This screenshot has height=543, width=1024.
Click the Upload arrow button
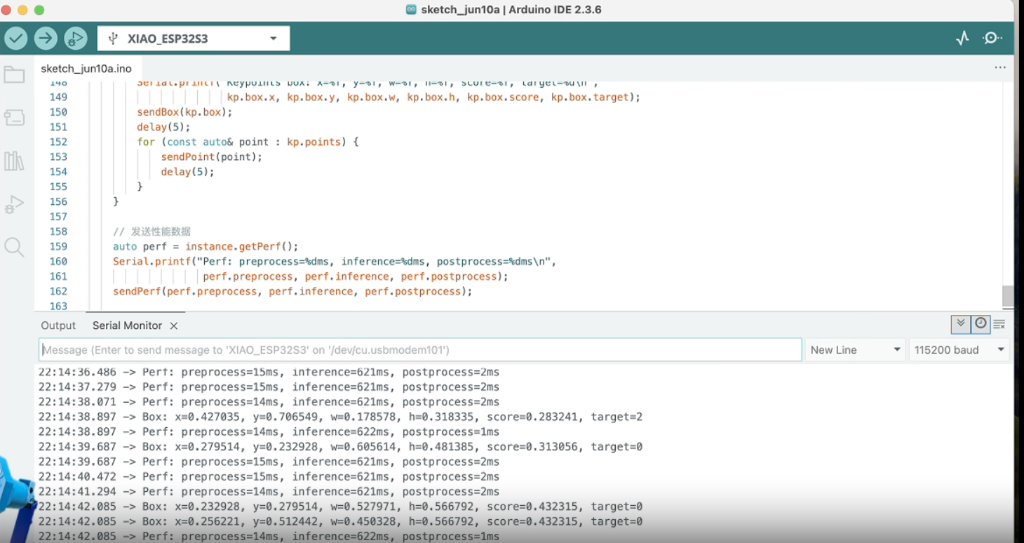(x=46, y=39)
